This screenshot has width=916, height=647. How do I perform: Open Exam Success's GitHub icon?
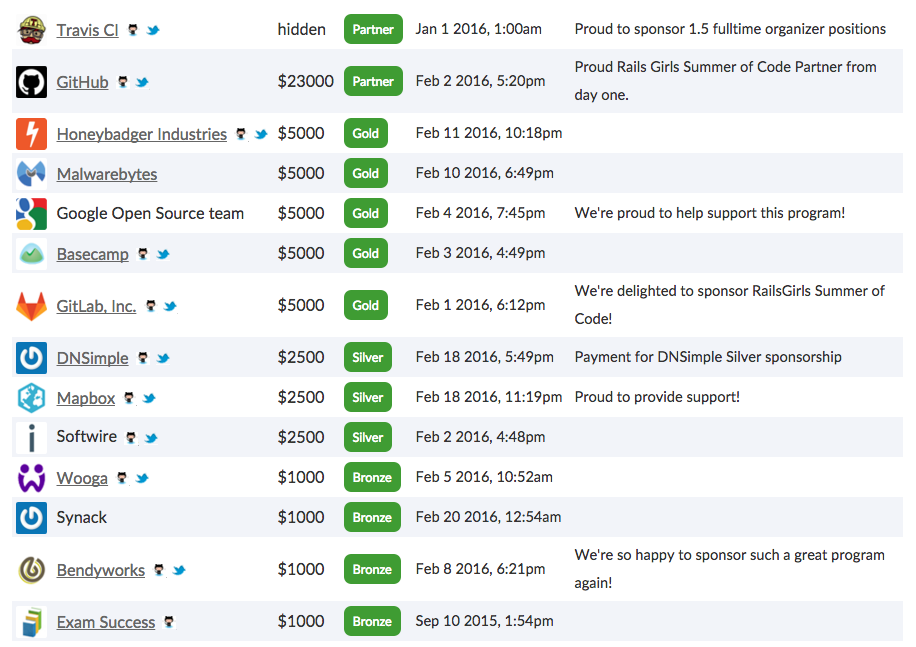[169, 621]
